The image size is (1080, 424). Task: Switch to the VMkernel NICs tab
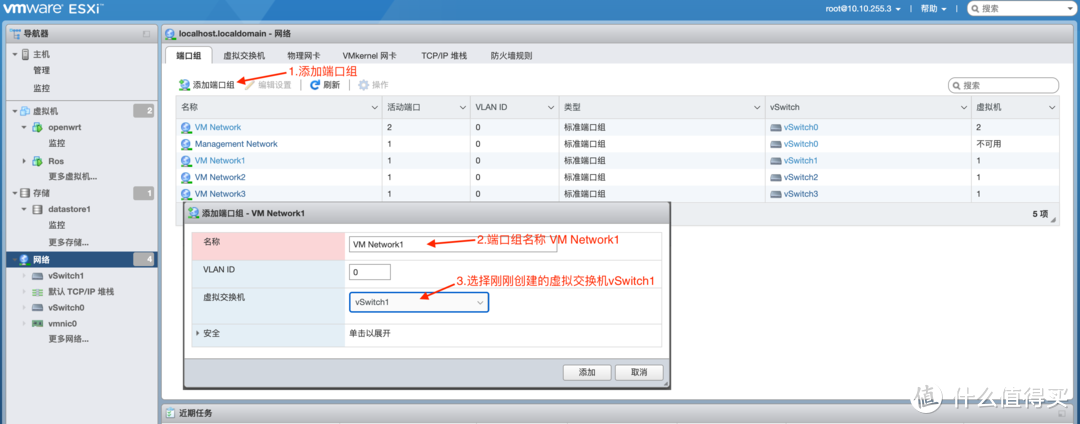[368, 56]
